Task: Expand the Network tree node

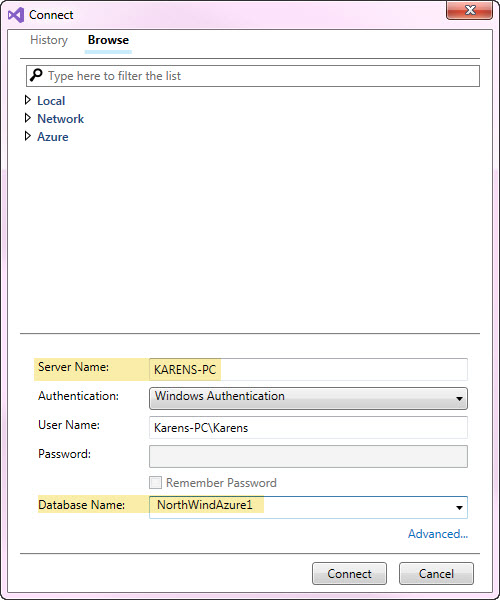Action: click(x=28, y=118)
